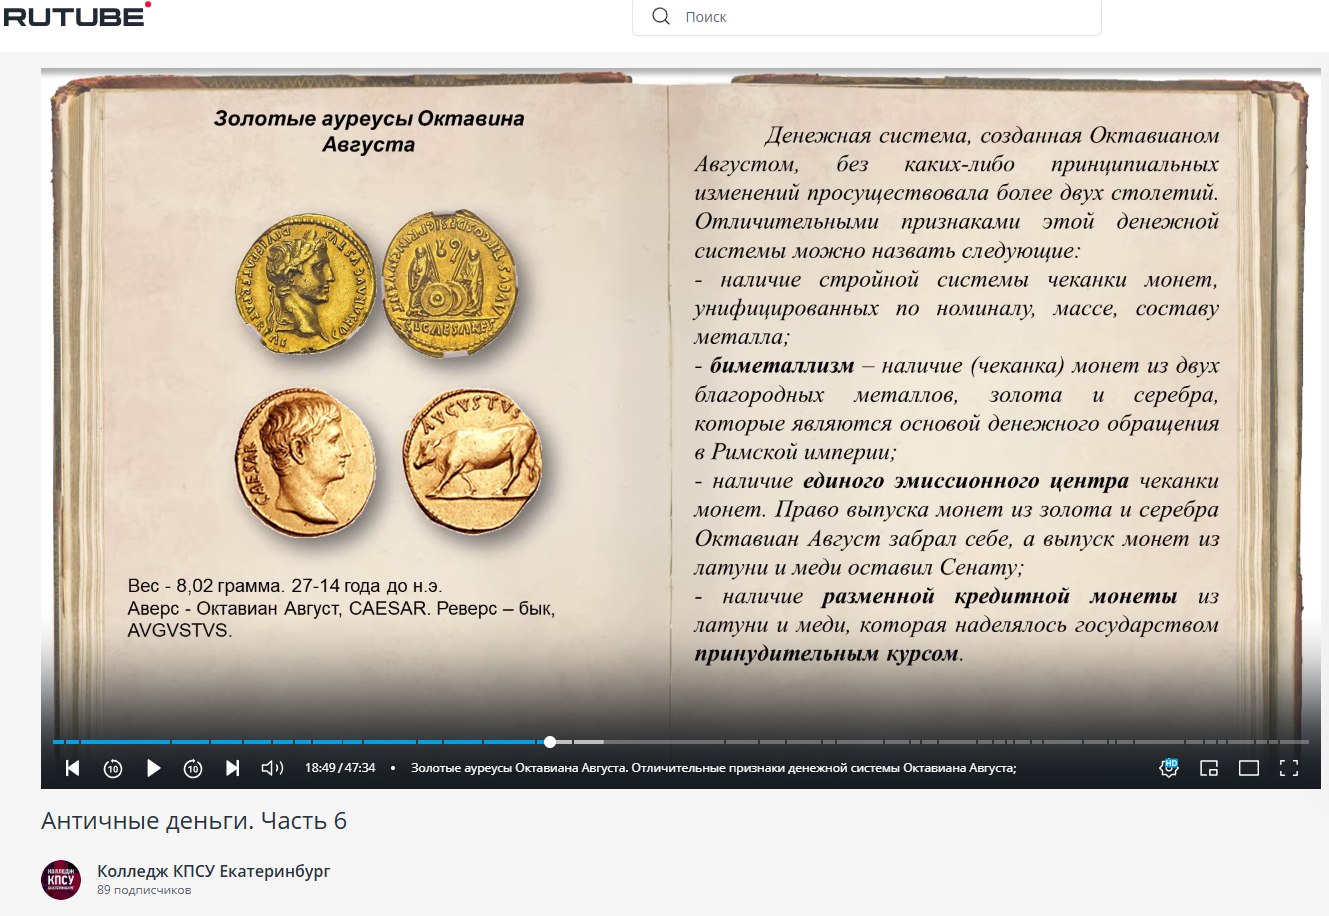Enter fullscreen mode
The height and width of the screenshot is (916, 1329).
coord(1289,768)
